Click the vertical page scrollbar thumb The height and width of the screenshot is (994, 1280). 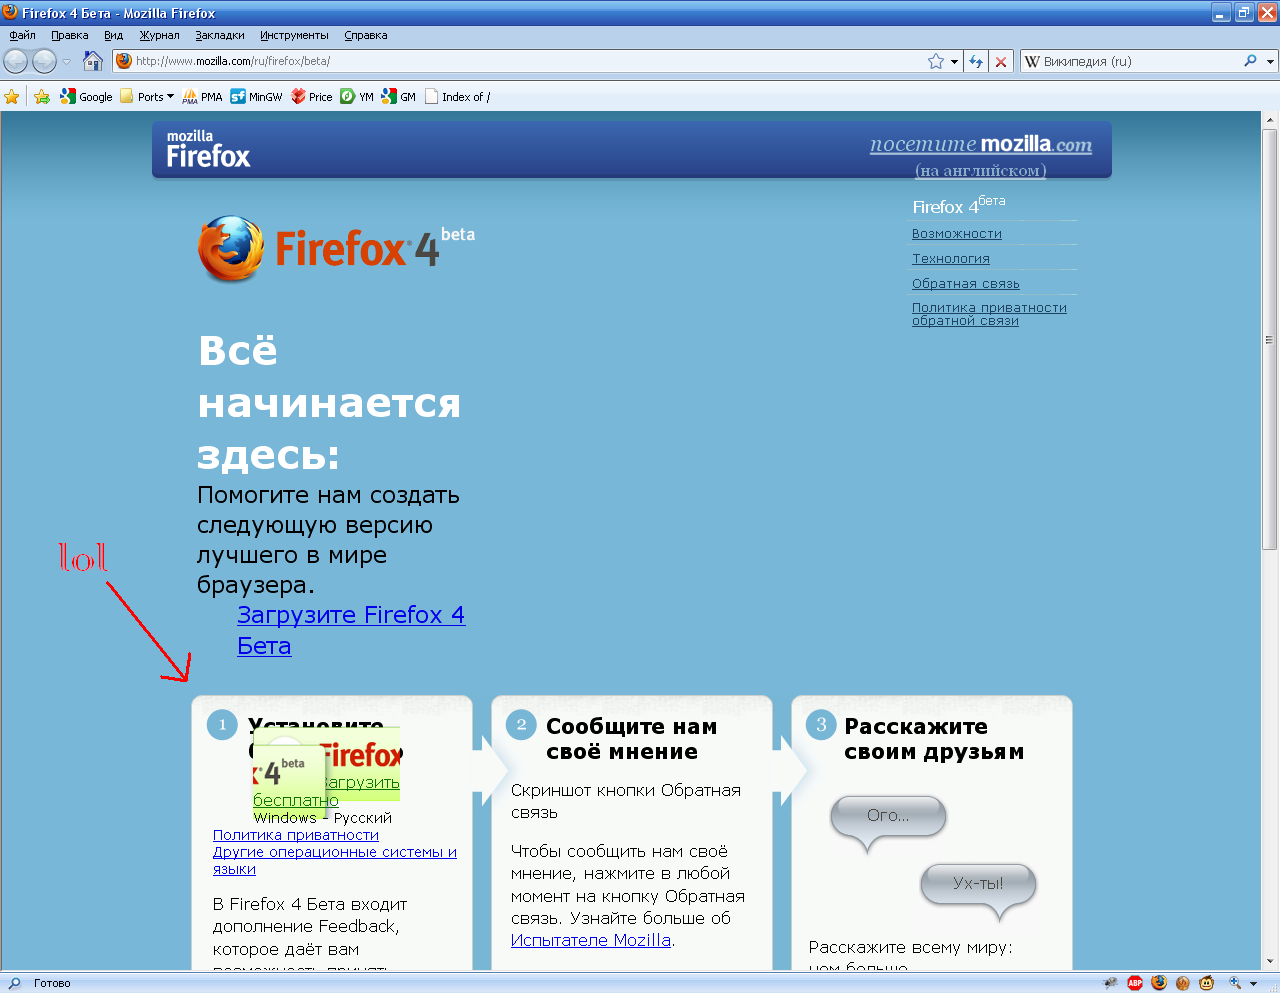click(1269, 340)
